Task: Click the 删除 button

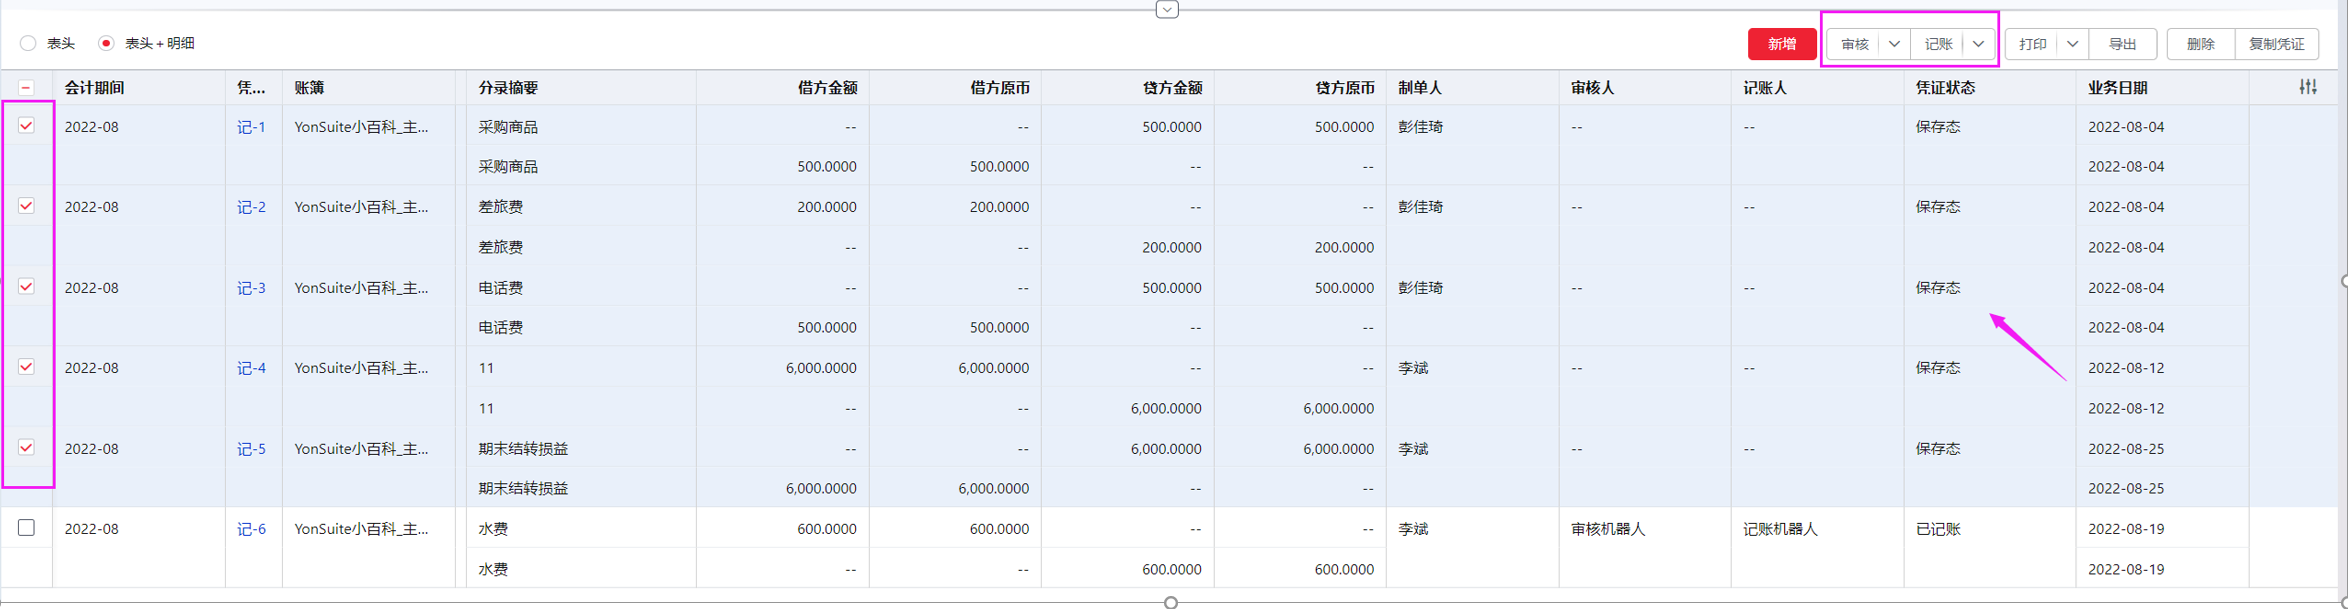Action: click(2201, 44)
